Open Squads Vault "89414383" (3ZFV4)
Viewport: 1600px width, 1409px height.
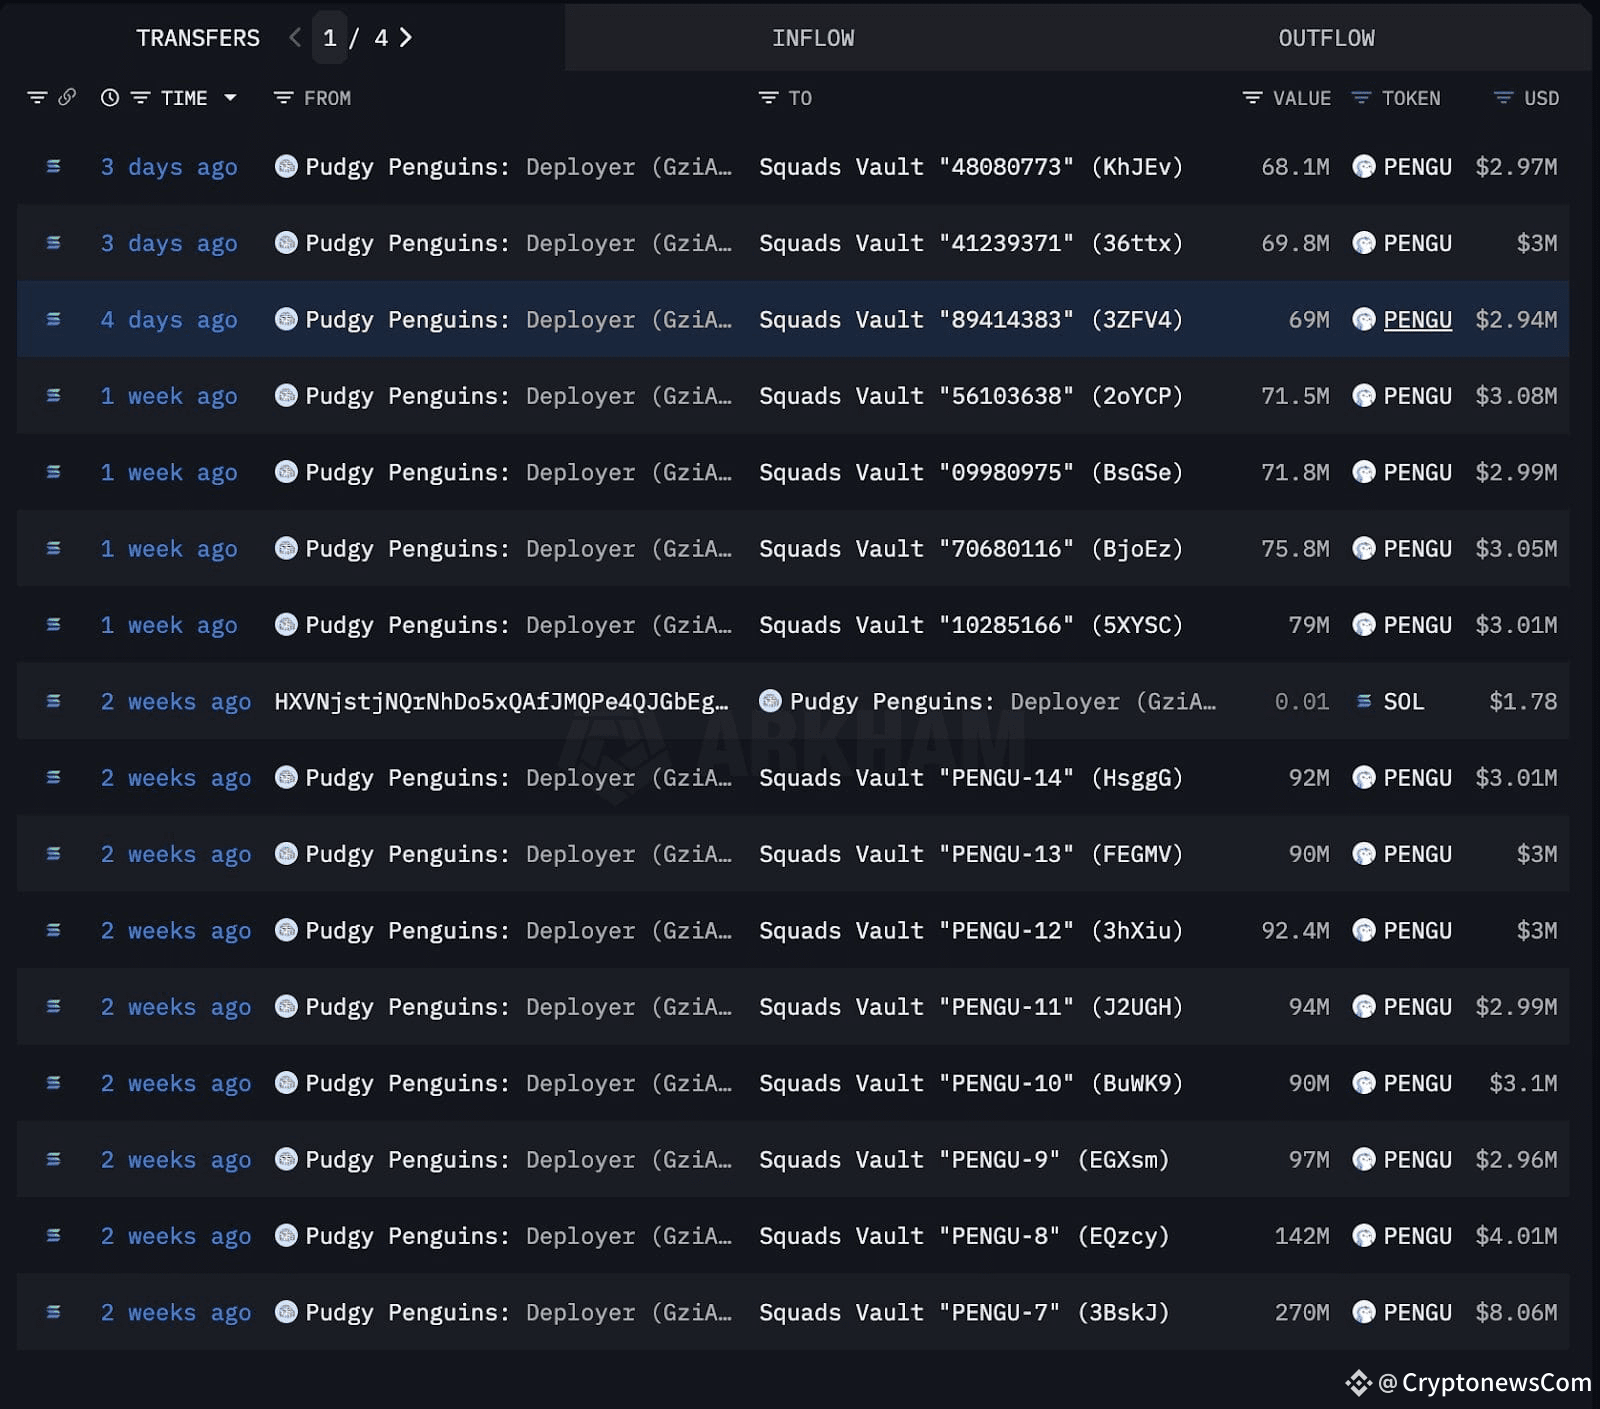pyautogui.click(x=971, y=320)
